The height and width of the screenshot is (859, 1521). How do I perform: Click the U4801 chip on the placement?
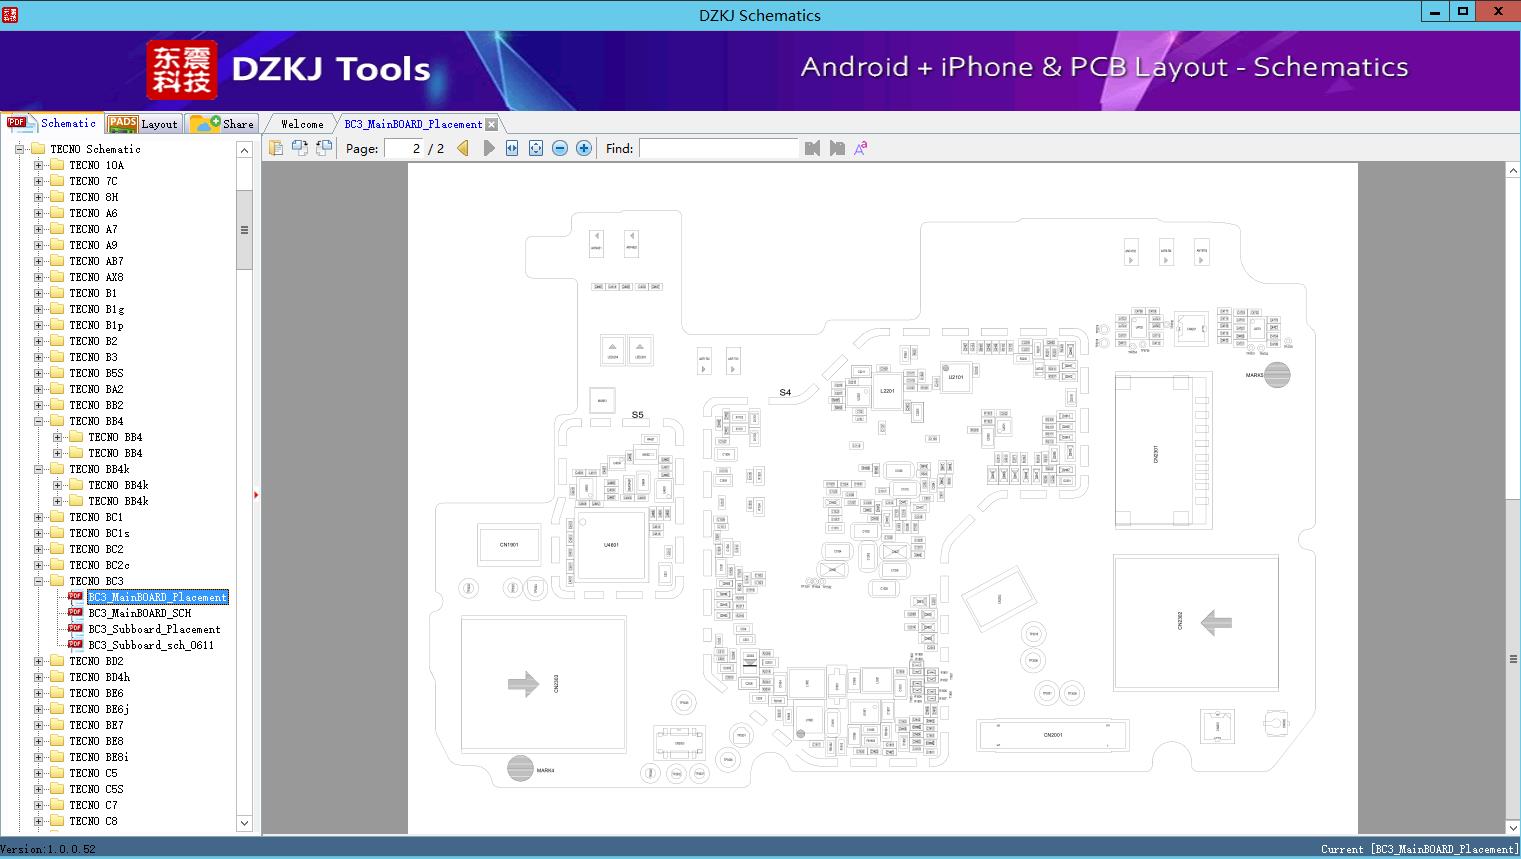click(610, 545)
